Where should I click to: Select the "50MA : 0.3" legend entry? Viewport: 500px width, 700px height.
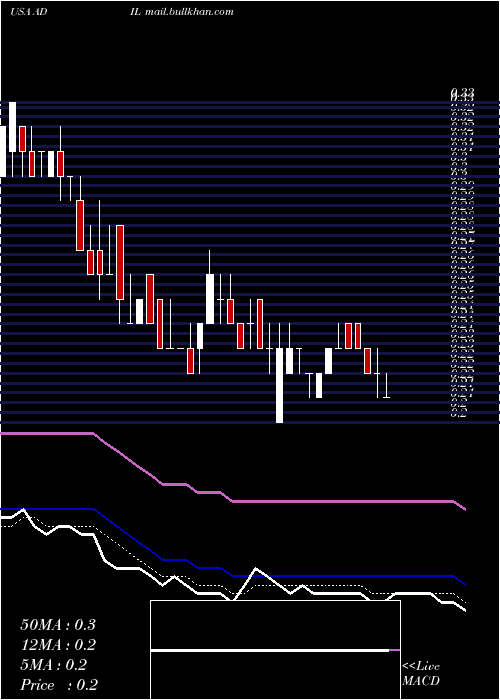click(58, 625)
